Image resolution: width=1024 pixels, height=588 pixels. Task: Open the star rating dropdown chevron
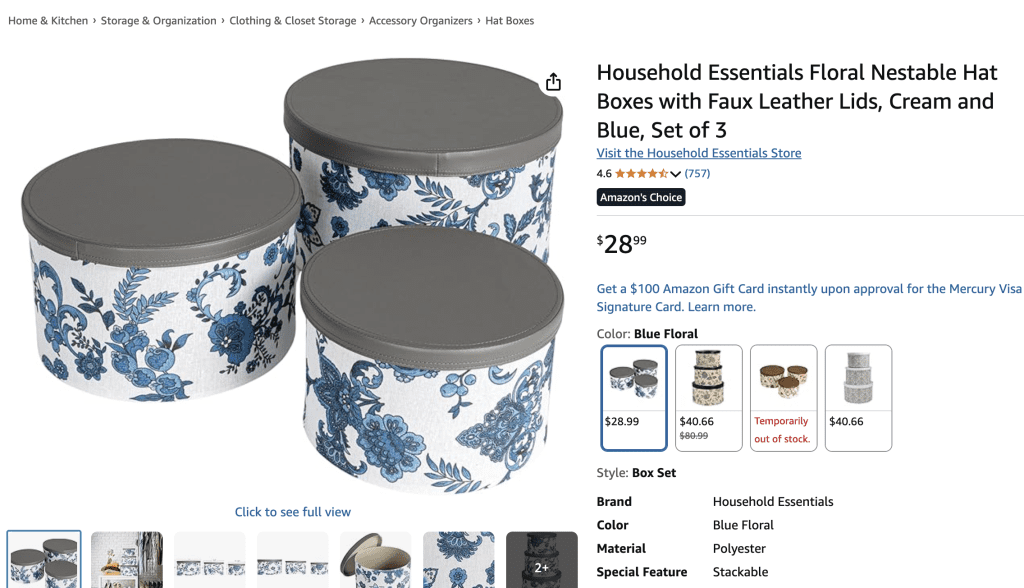coord(675,174)
